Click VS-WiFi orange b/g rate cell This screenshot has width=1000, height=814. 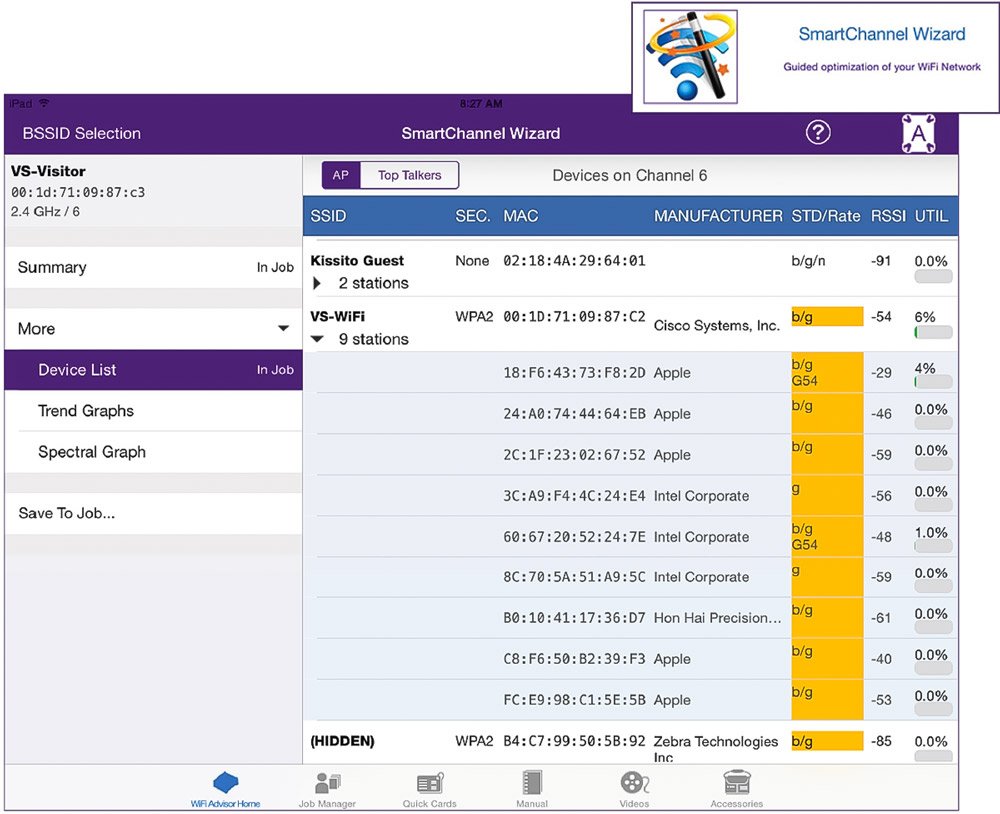click(x=827, y=316)
